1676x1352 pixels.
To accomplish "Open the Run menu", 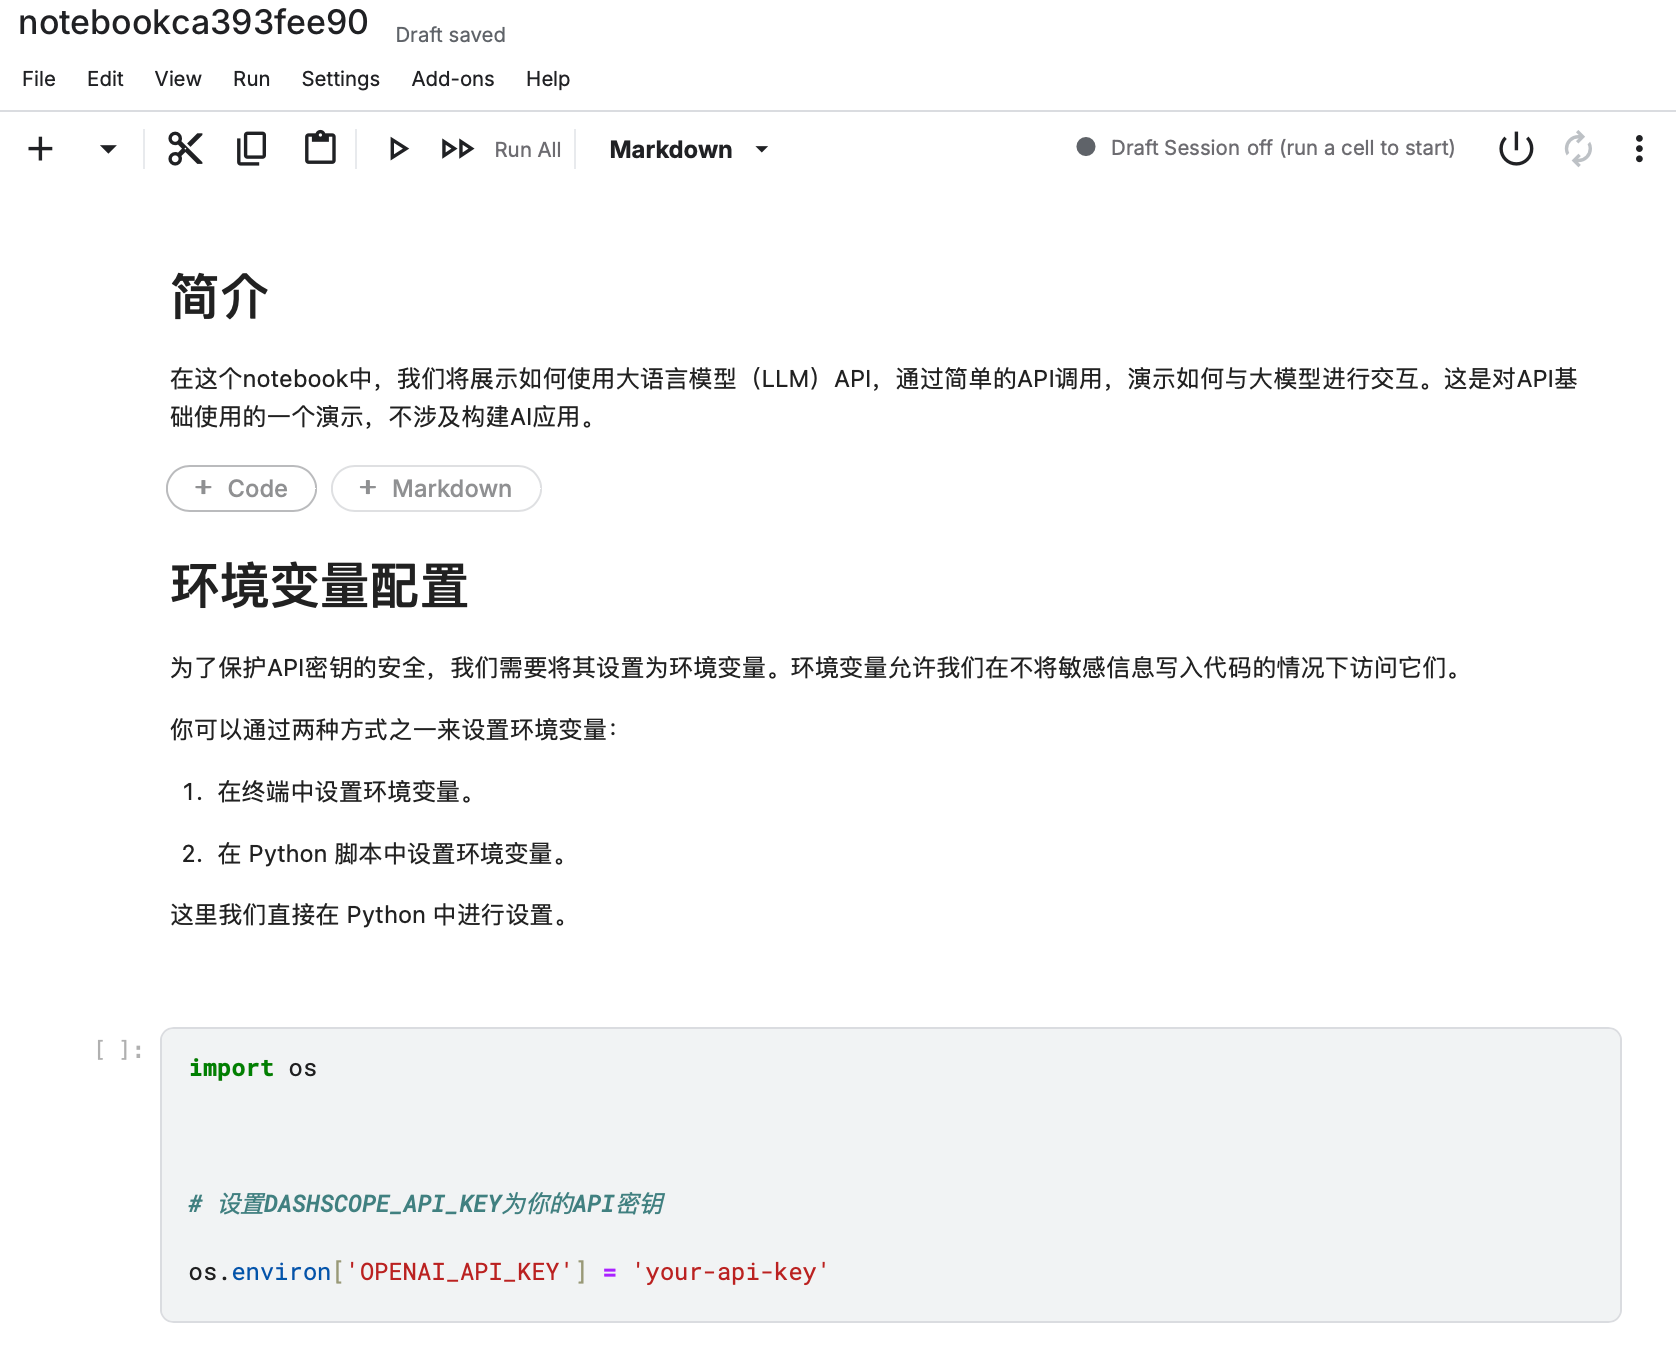I will [x=252, y=79].
